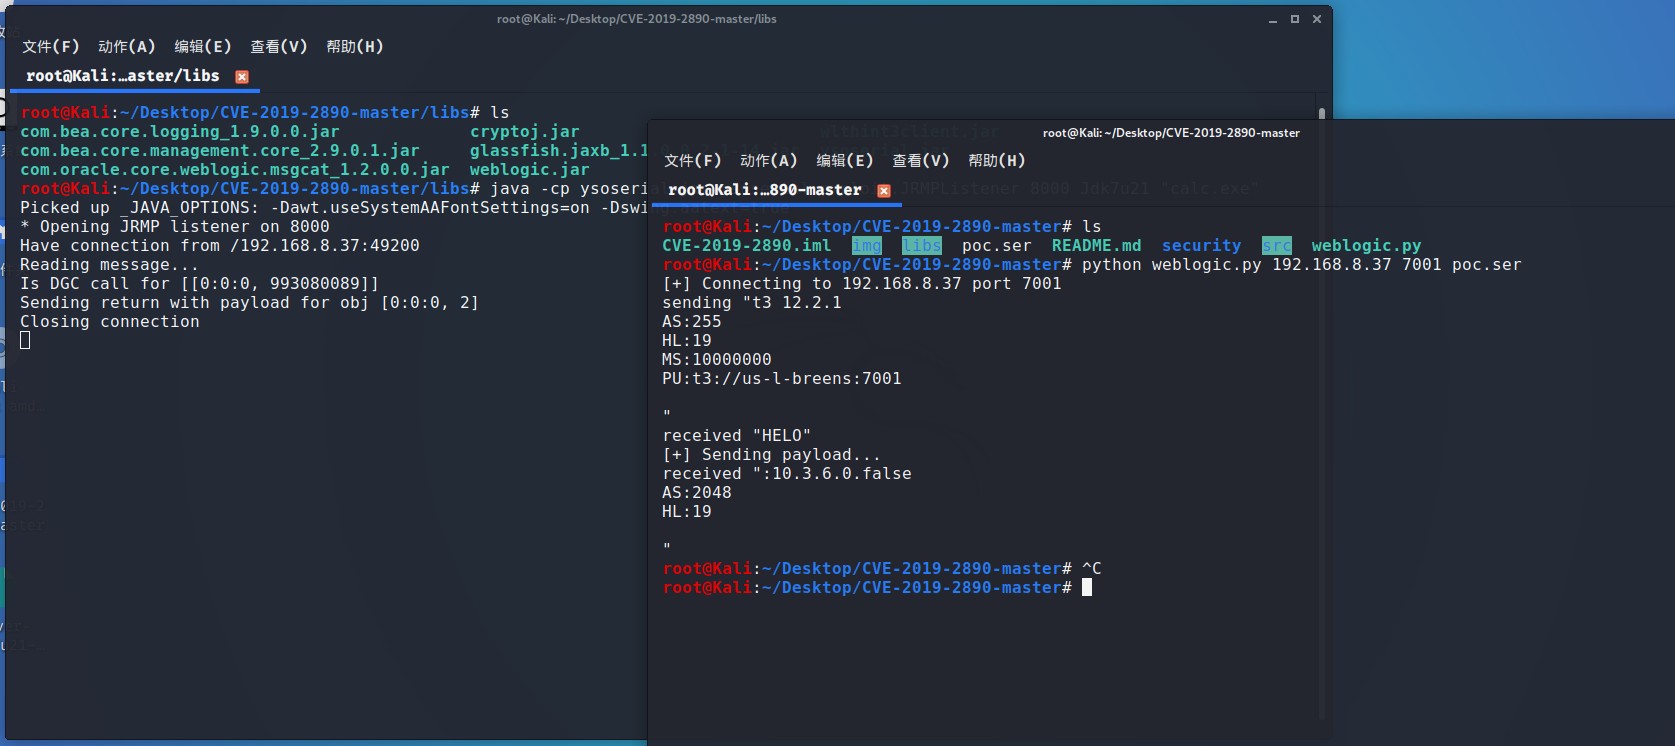Click the security directory name

1201,246
